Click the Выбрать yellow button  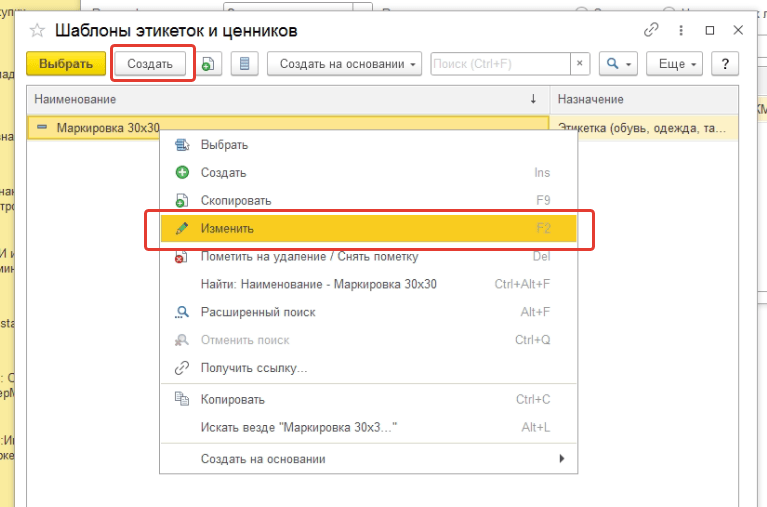pyautogui.click(x=65, y=64)
